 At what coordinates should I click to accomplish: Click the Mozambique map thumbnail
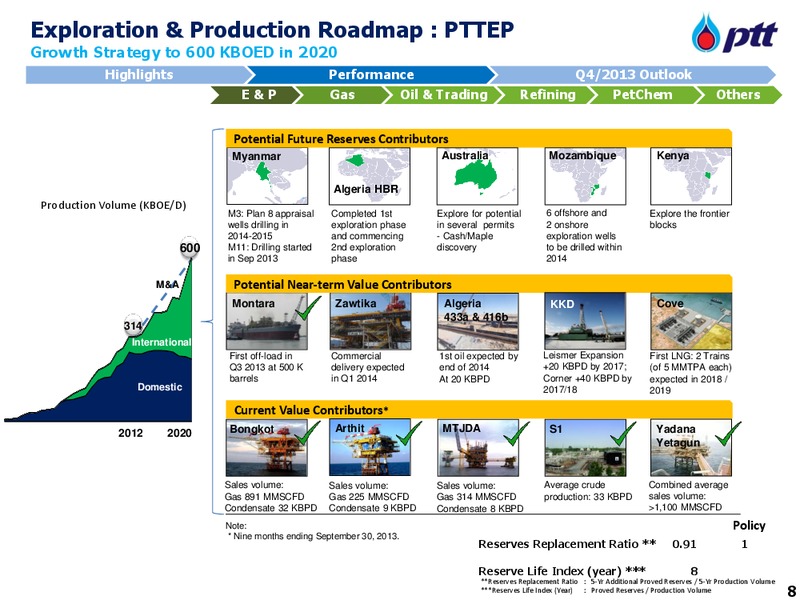[x=585, y=176]
